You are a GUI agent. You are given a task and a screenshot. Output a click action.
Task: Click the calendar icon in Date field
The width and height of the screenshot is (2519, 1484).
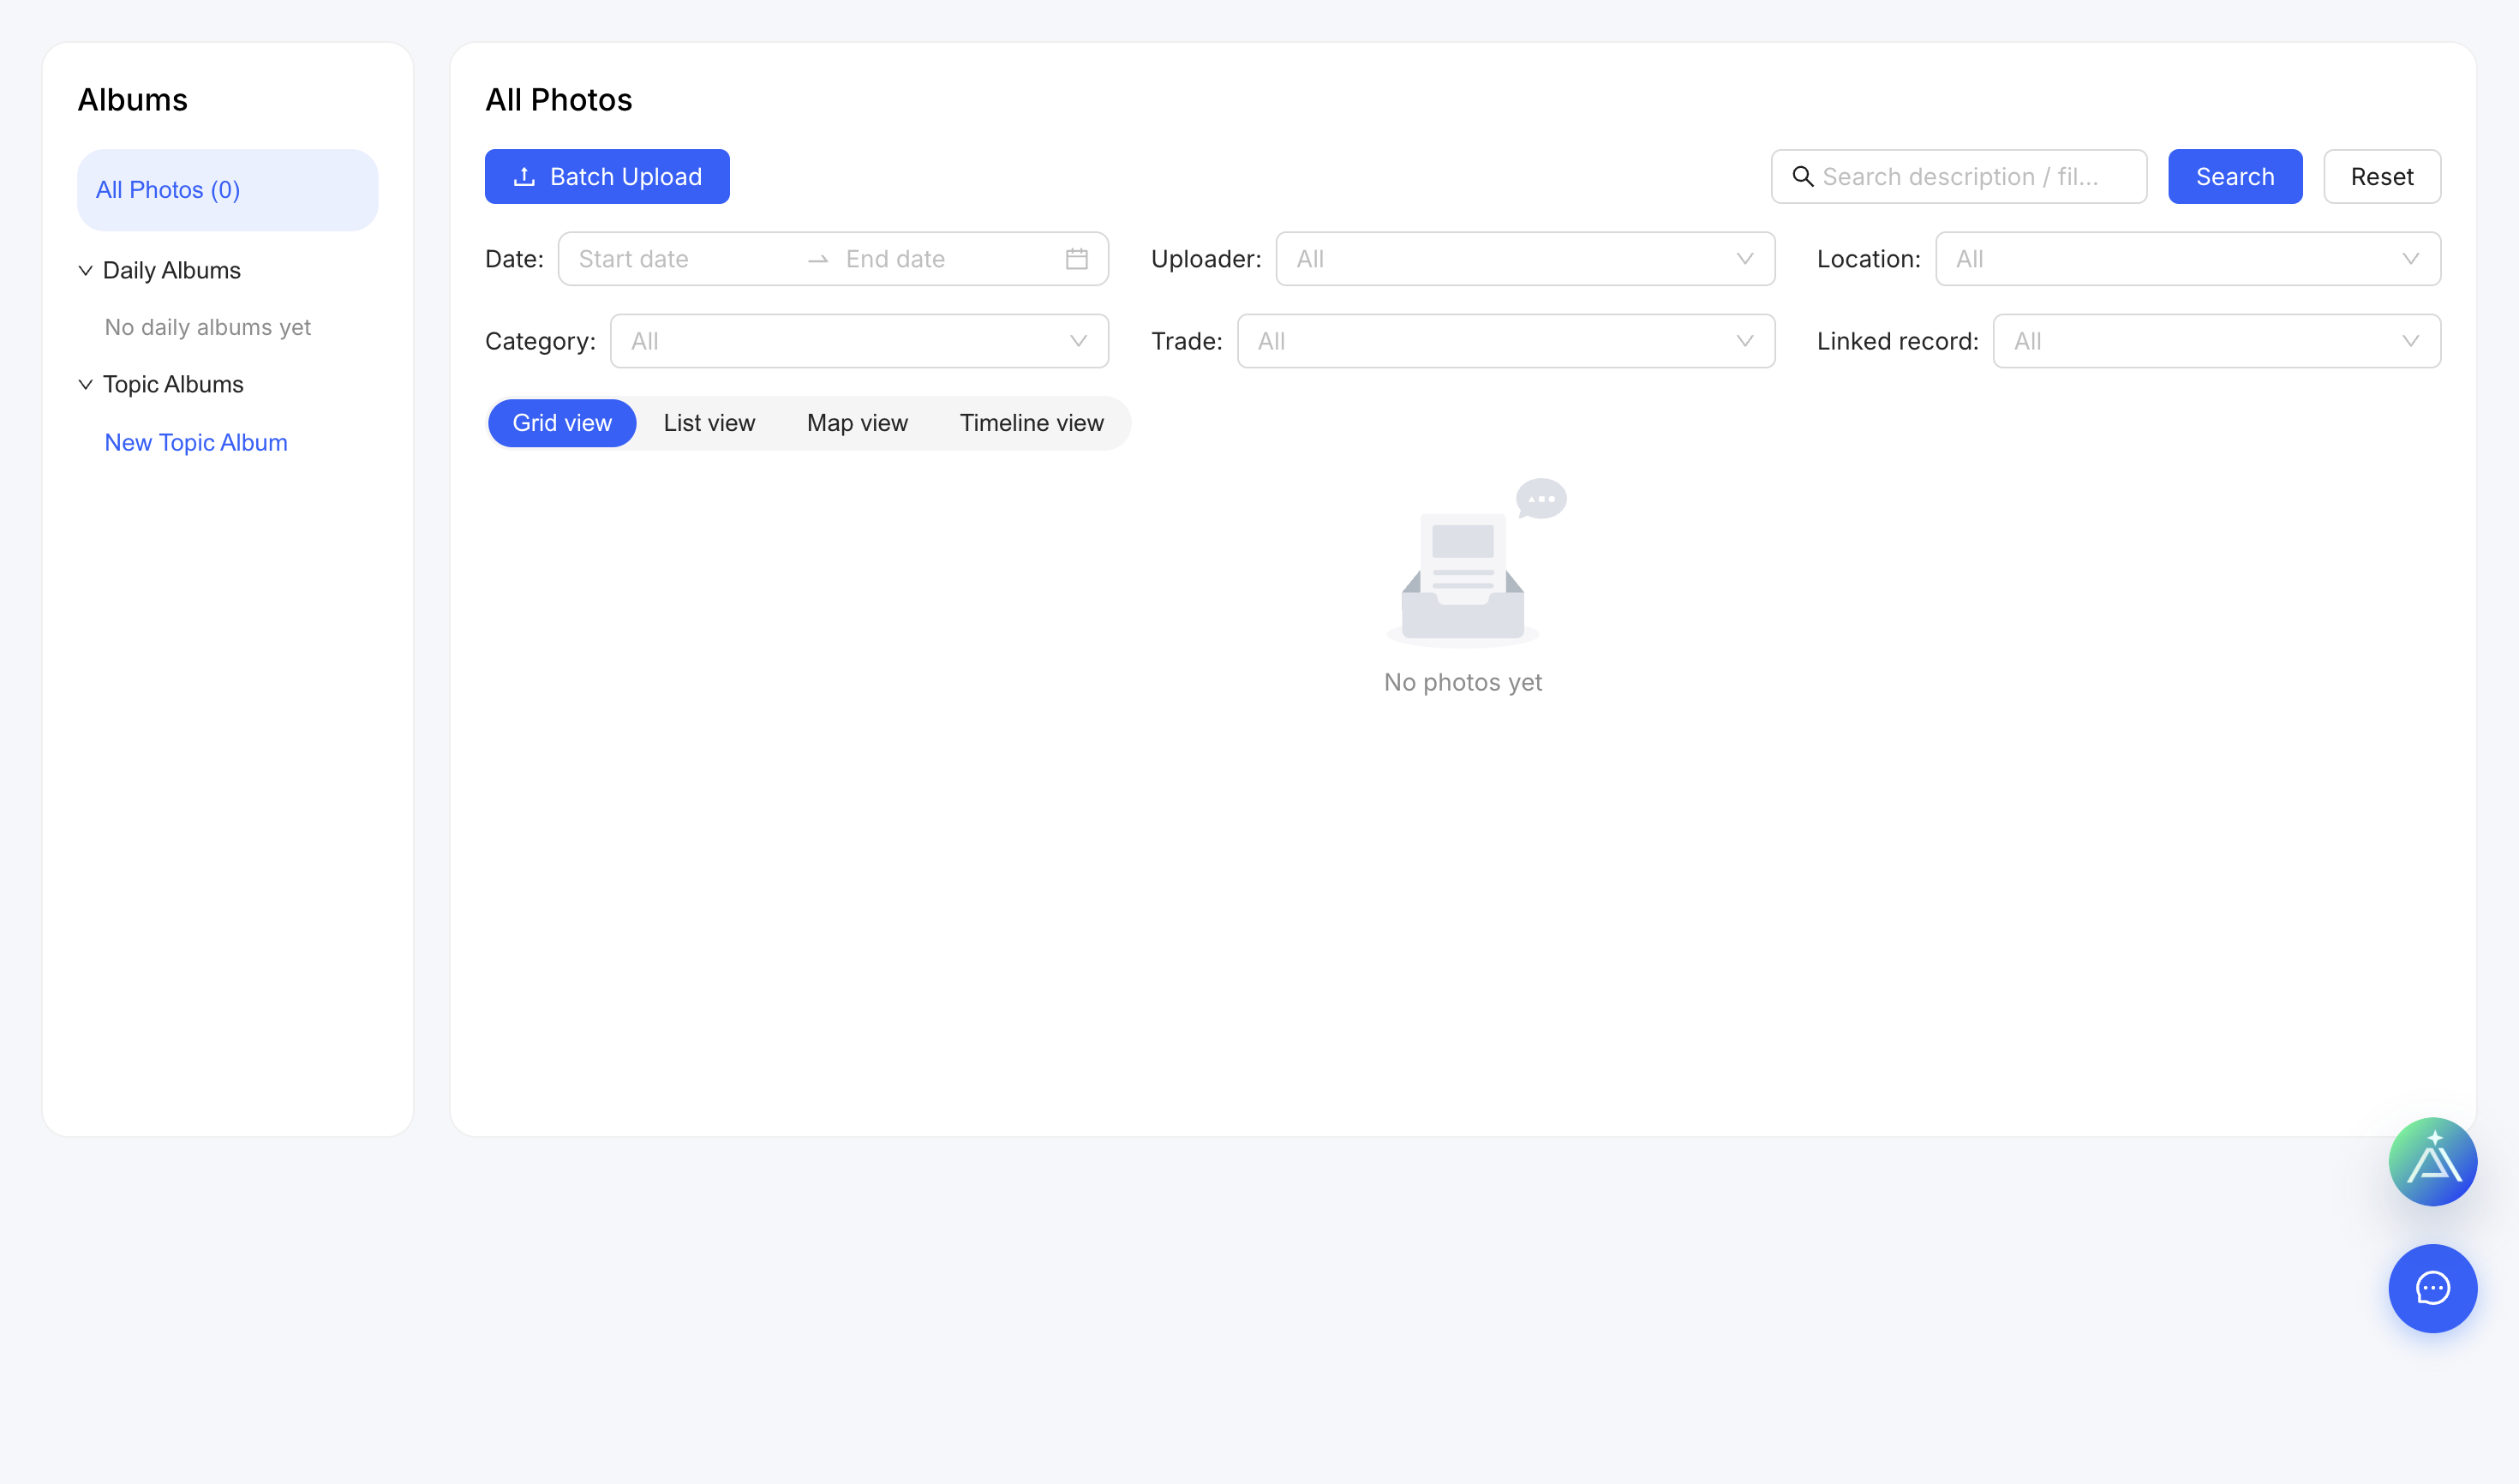pos(1076,259)
